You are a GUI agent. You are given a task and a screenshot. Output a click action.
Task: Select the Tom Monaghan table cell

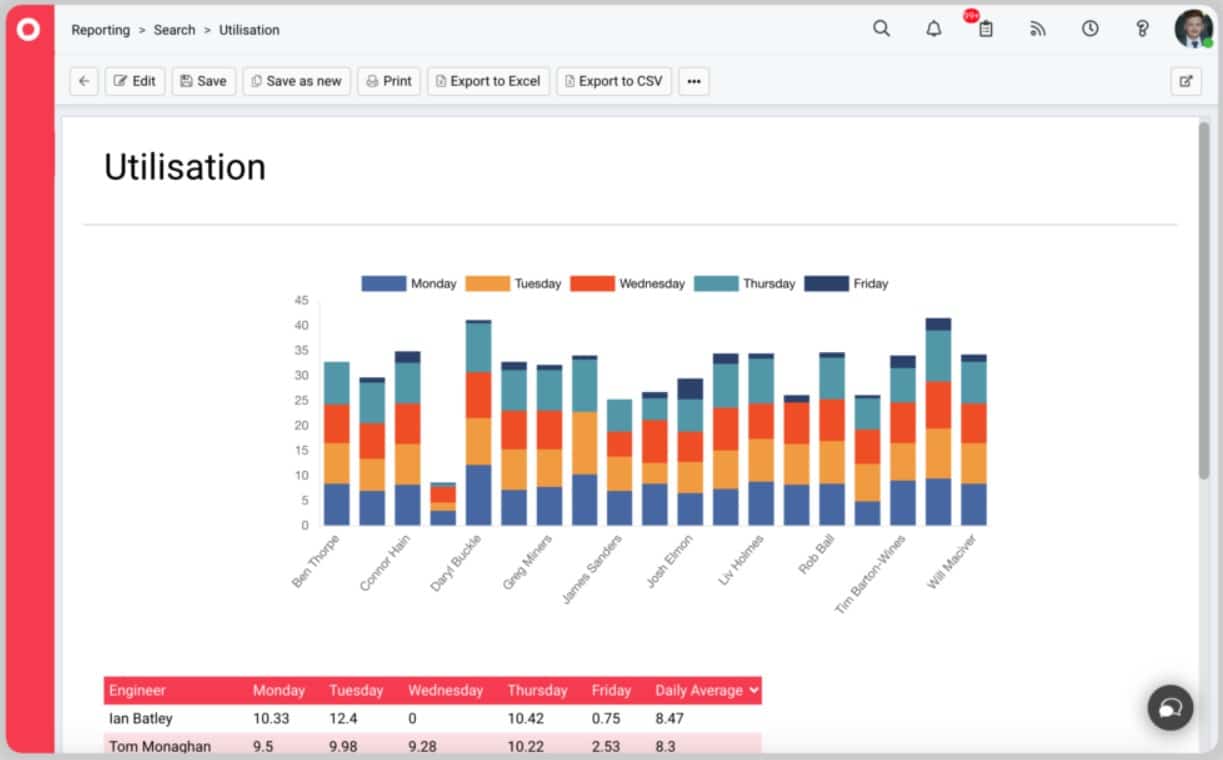160,745
